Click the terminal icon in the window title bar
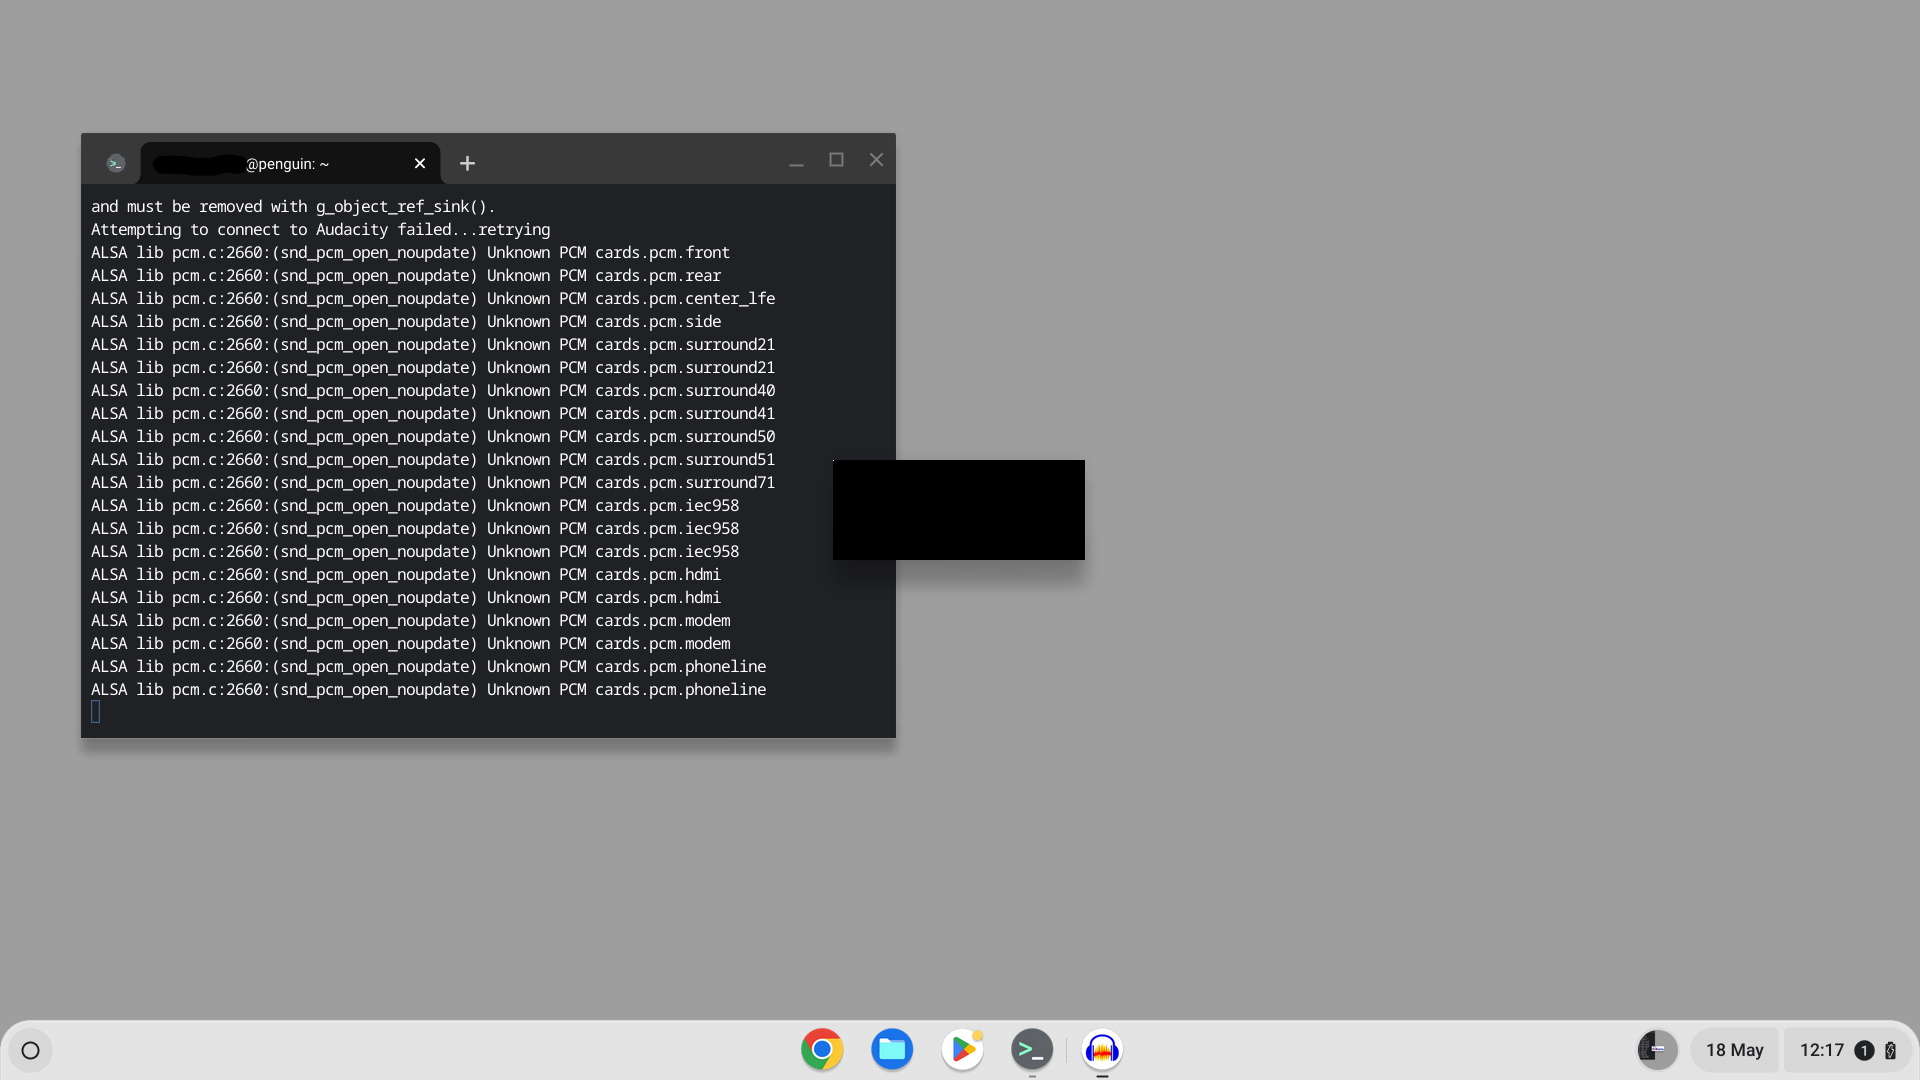 [x=115, y=162]
